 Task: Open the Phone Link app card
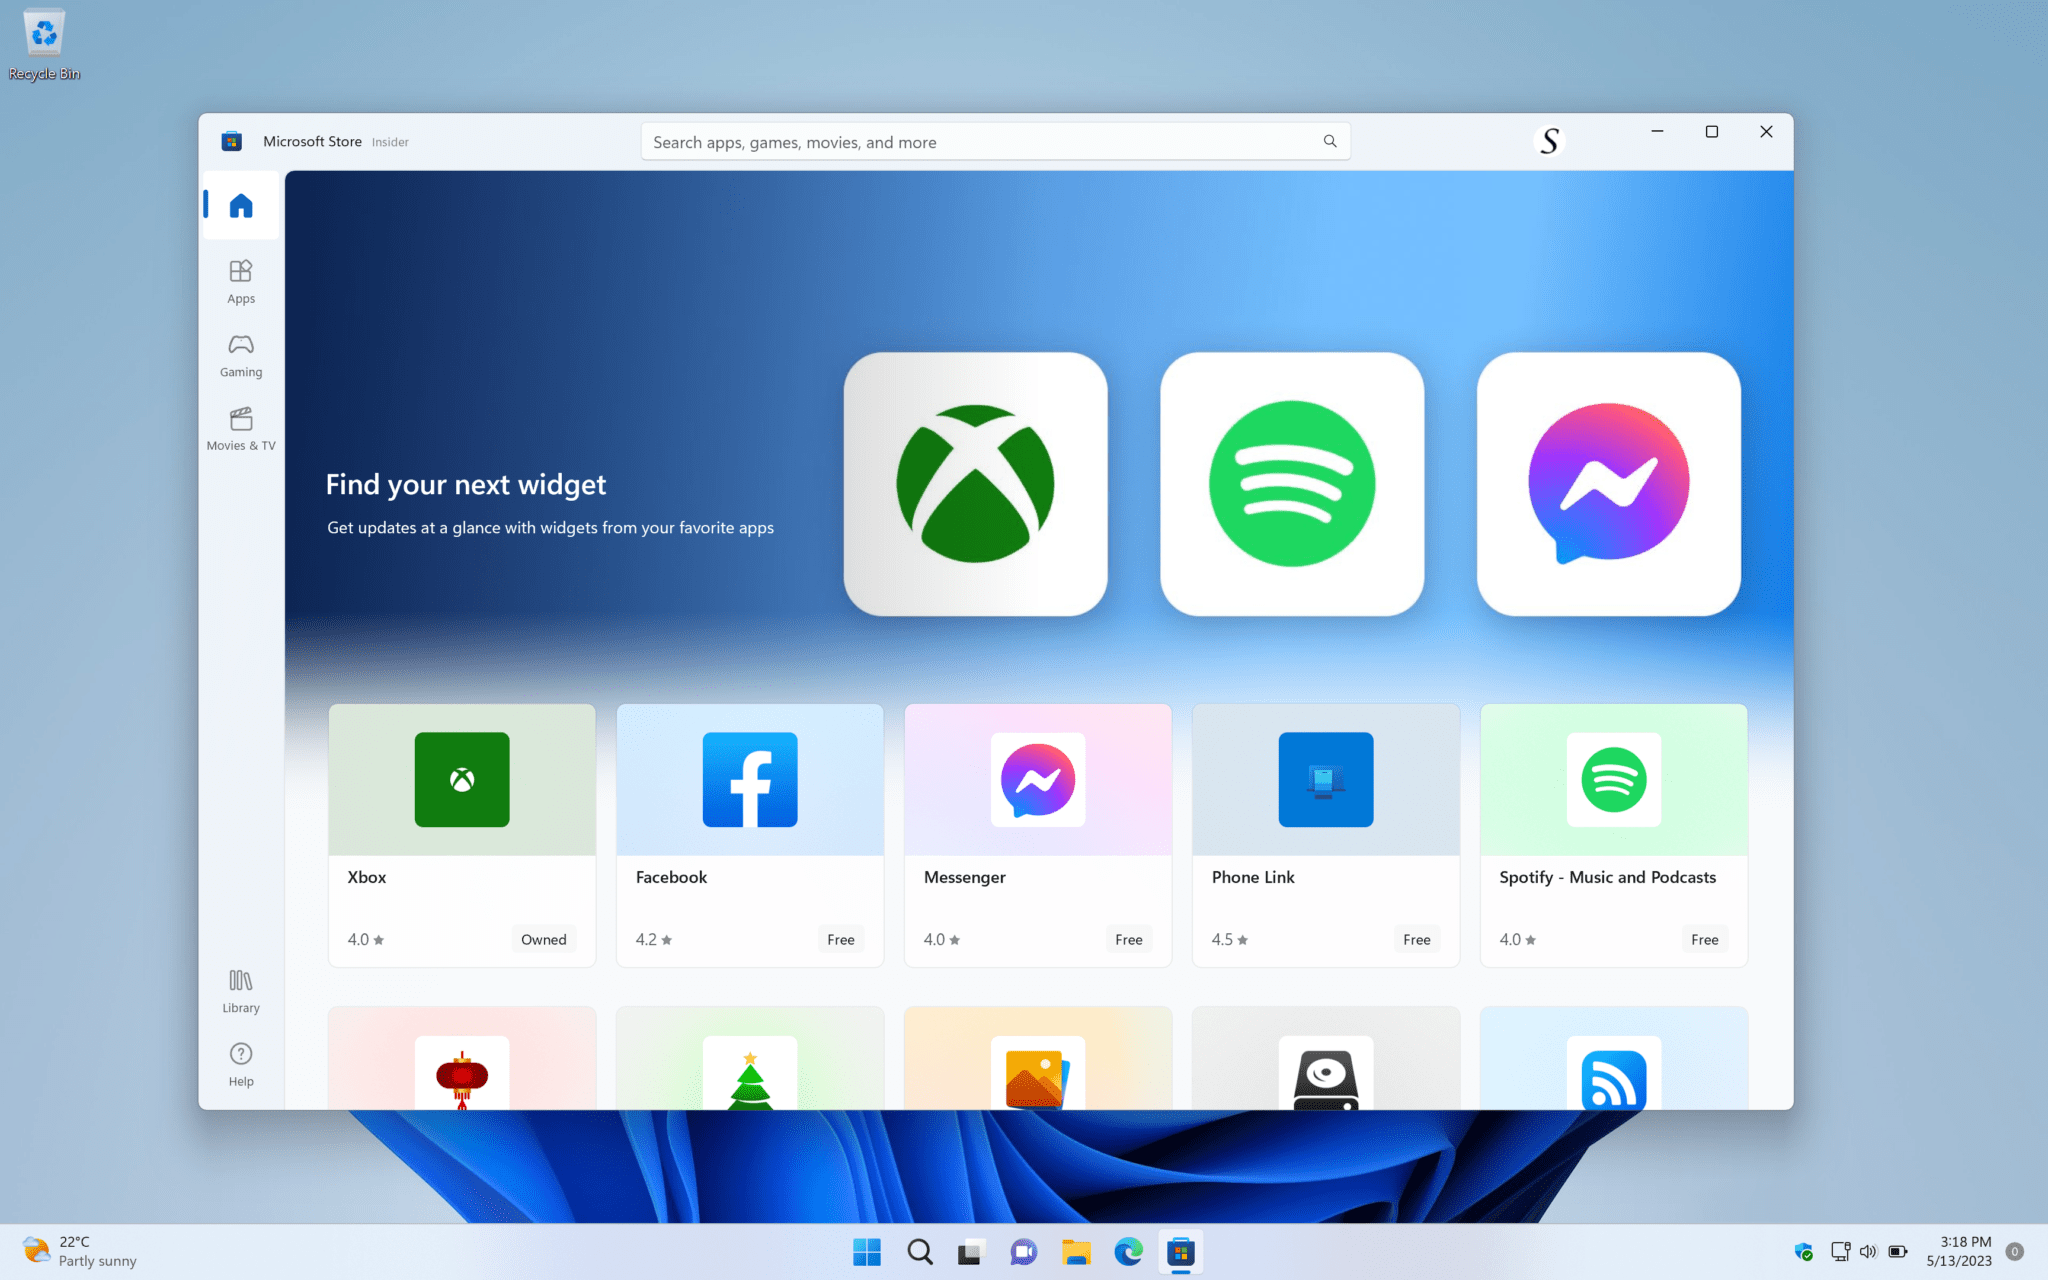click(x=1325, y=835)
